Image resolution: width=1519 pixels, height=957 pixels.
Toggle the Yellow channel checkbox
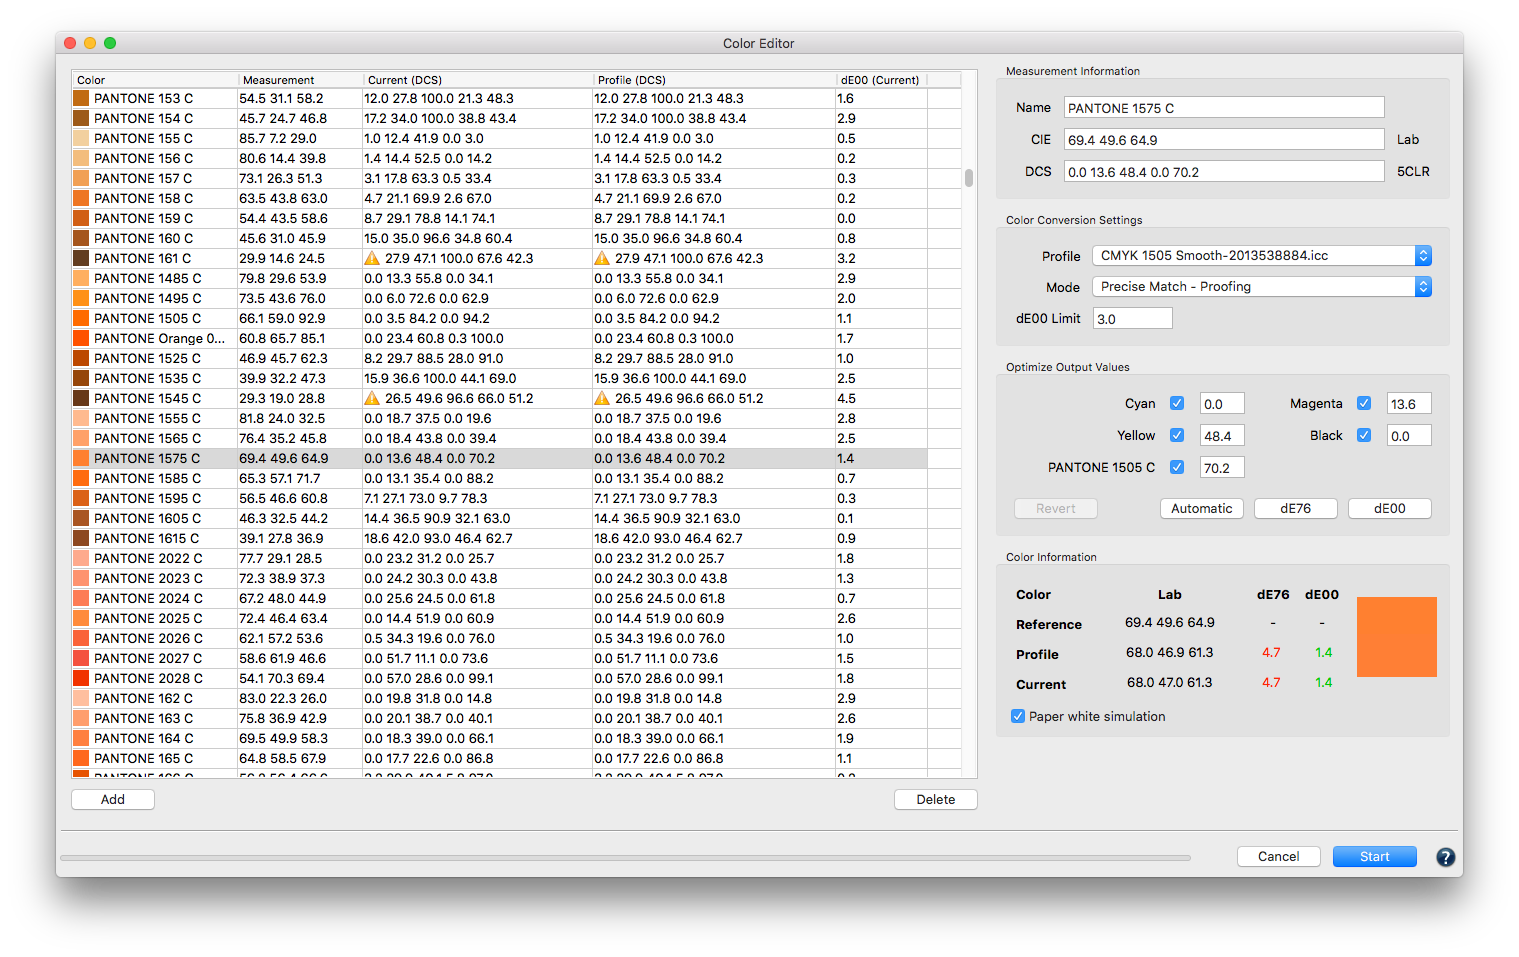click(x=1177, y=435)
